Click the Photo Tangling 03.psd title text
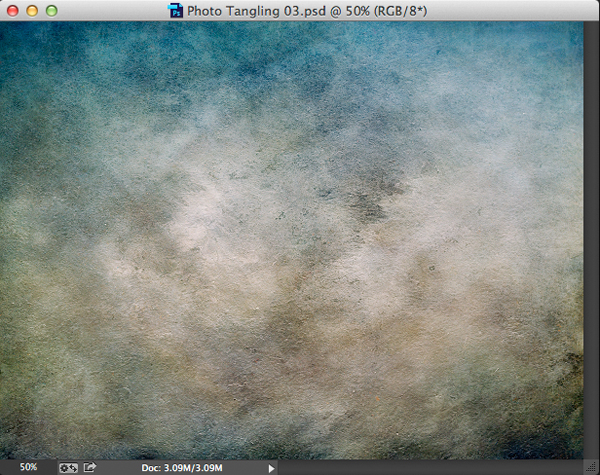This screenshot has width=600, height=475. (307, 11)
